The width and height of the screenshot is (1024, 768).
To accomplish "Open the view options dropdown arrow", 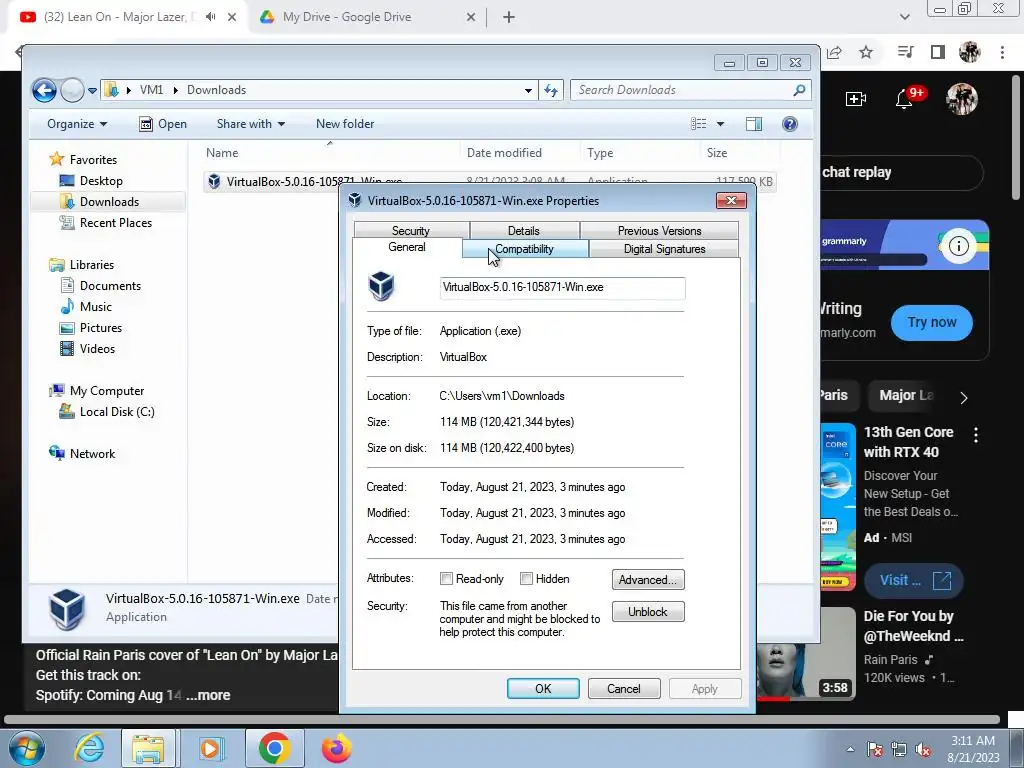I will click(720, 124).
